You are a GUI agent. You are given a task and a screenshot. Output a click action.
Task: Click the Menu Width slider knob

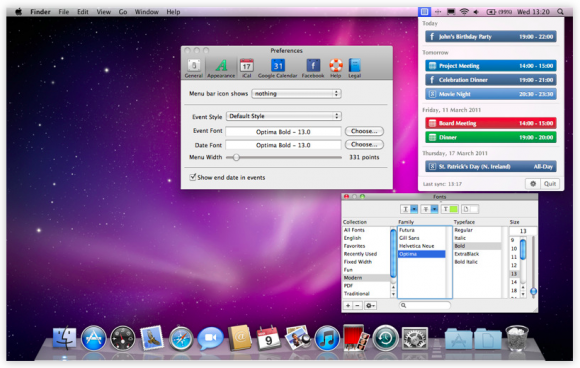click(236, 157)
